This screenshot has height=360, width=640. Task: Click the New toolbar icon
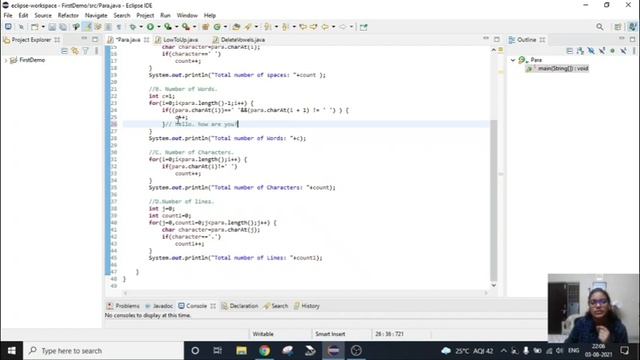click(x=34, y=27)
